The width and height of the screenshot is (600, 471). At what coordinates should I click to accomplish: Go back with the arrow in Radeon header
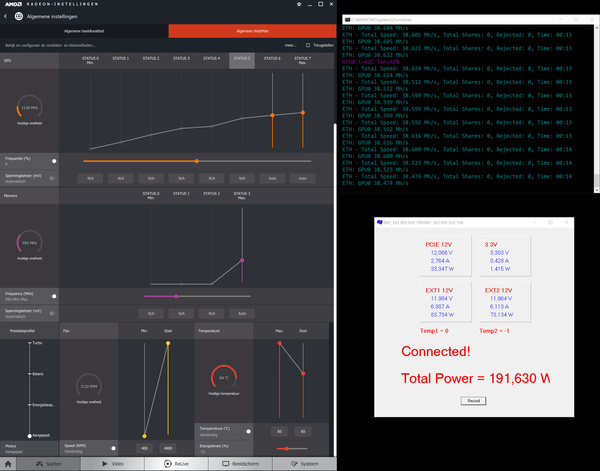(x=5, y=16)
